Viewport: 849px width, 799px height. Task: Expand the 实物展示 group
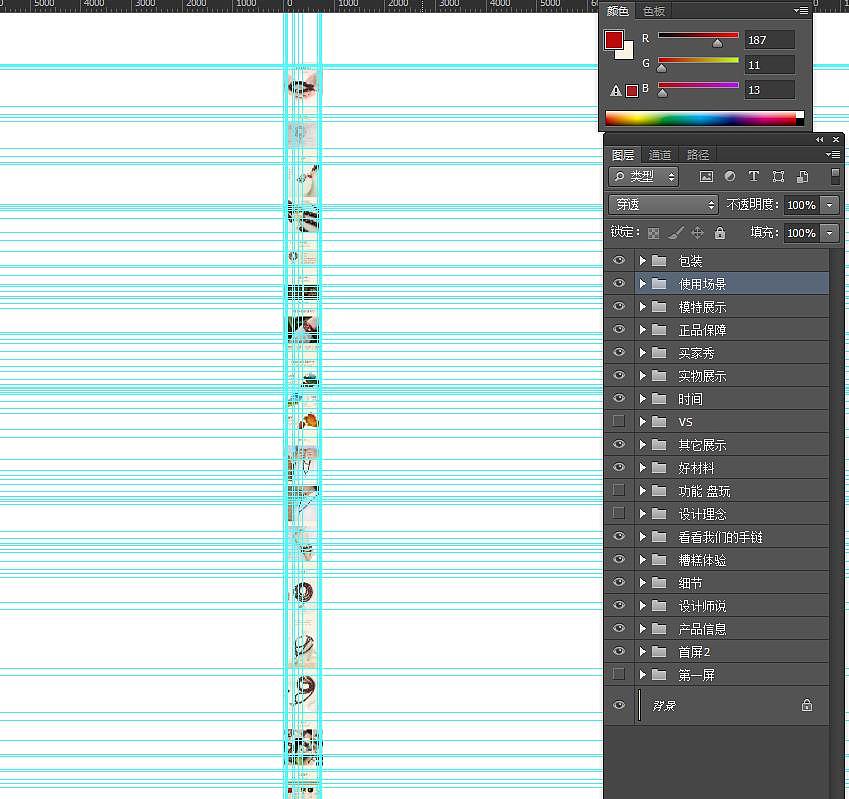(x=643, y=376)
